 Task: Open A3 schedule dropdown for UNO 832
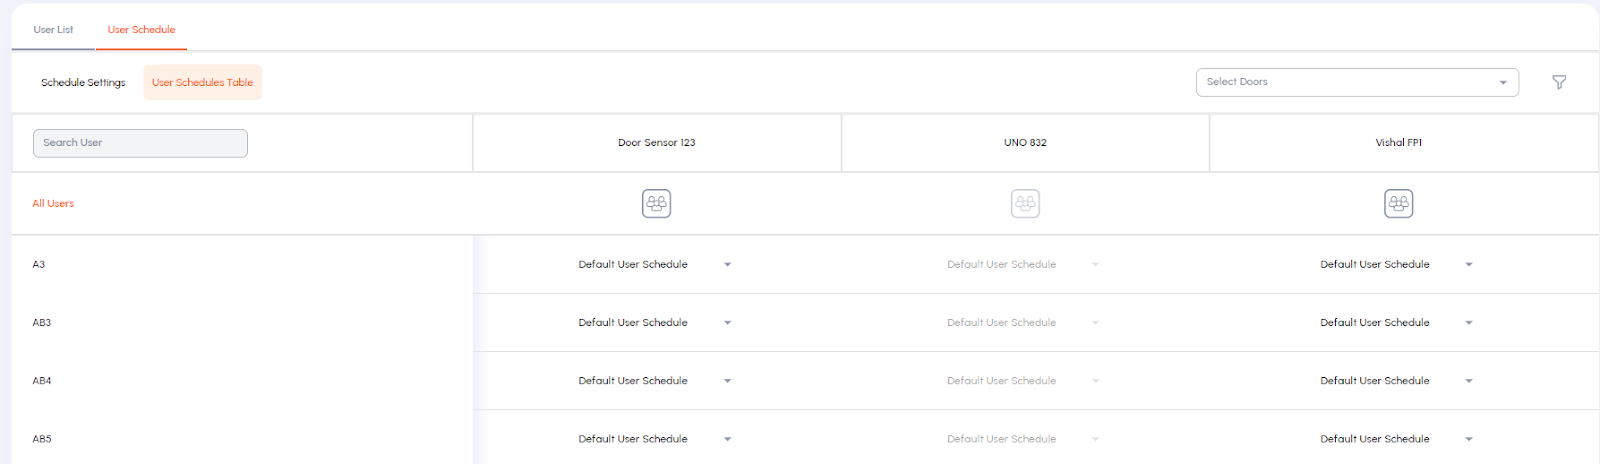click(1023, 265)
